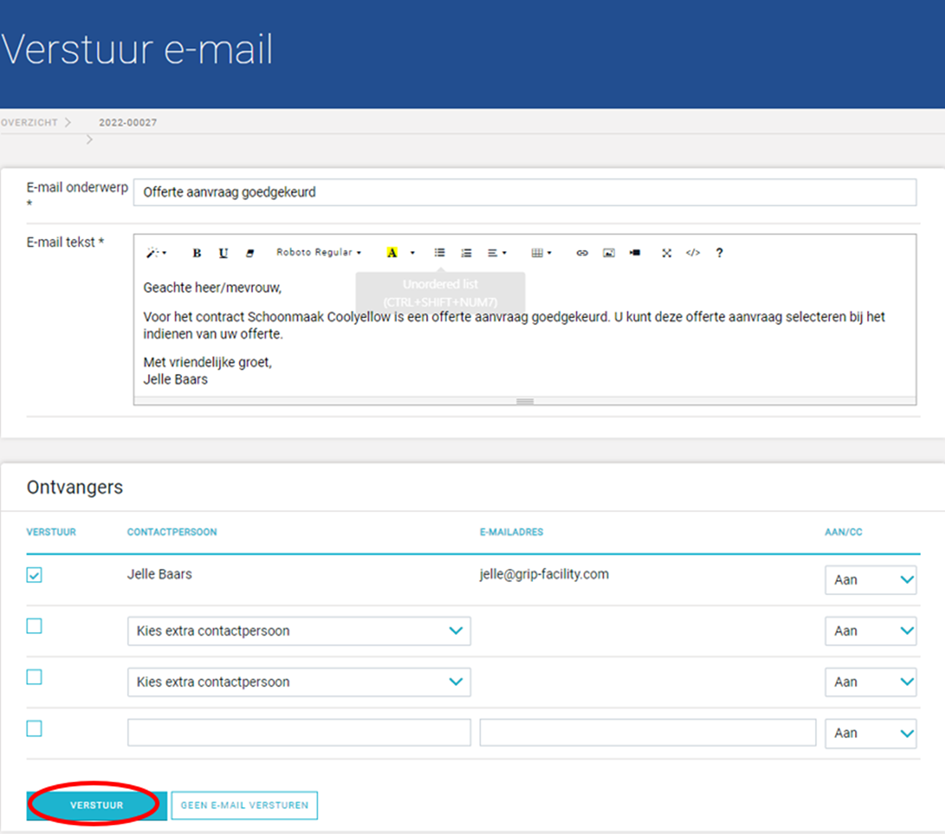
Task: Click the line 'Geachte heer/mevrouw,'
Action: (212, 288)
